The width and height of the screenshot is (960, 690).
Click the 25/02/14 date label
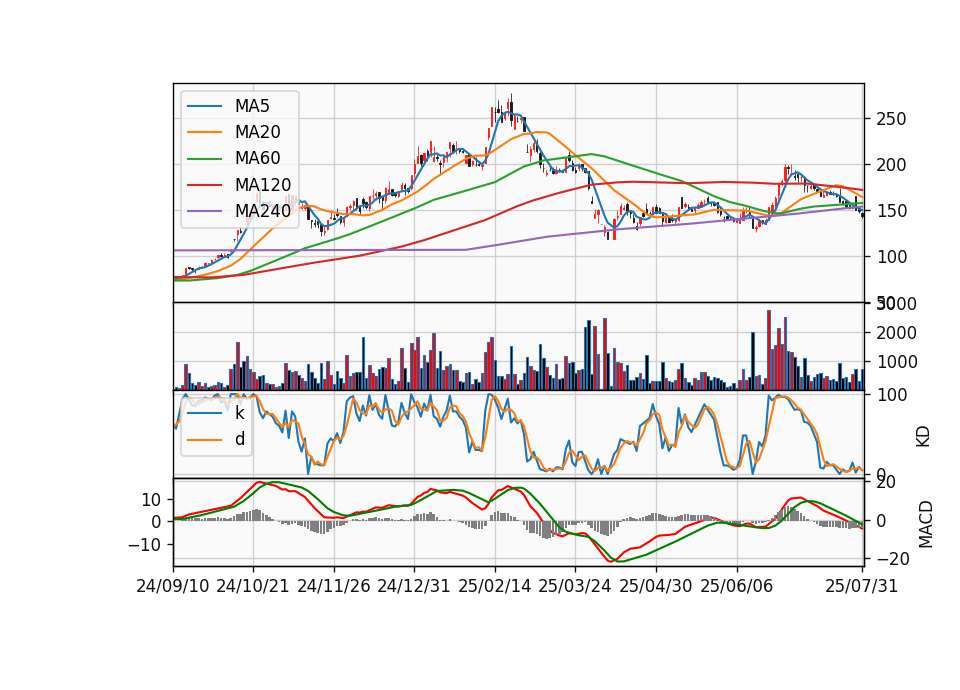click(x=495, y=586)
